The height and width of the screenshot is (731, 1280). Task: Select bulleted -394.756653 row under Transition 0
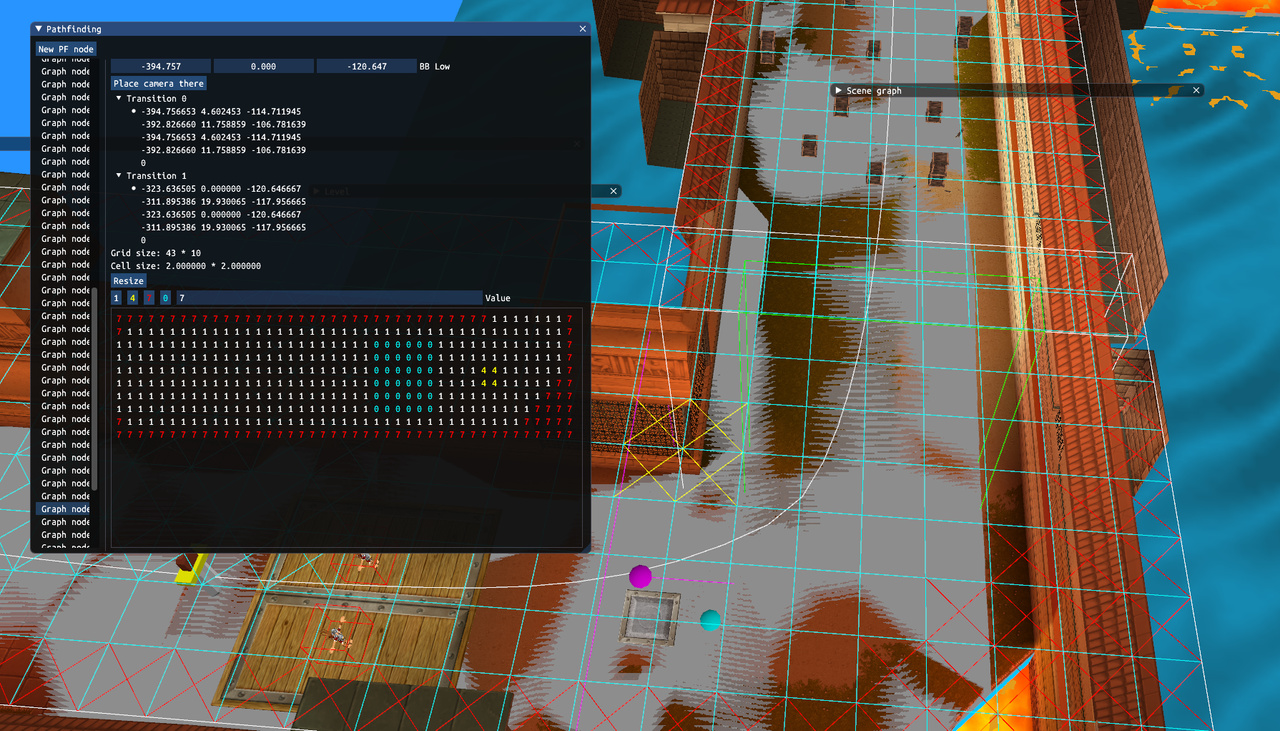pyautogui.click(x=221, y=112)
